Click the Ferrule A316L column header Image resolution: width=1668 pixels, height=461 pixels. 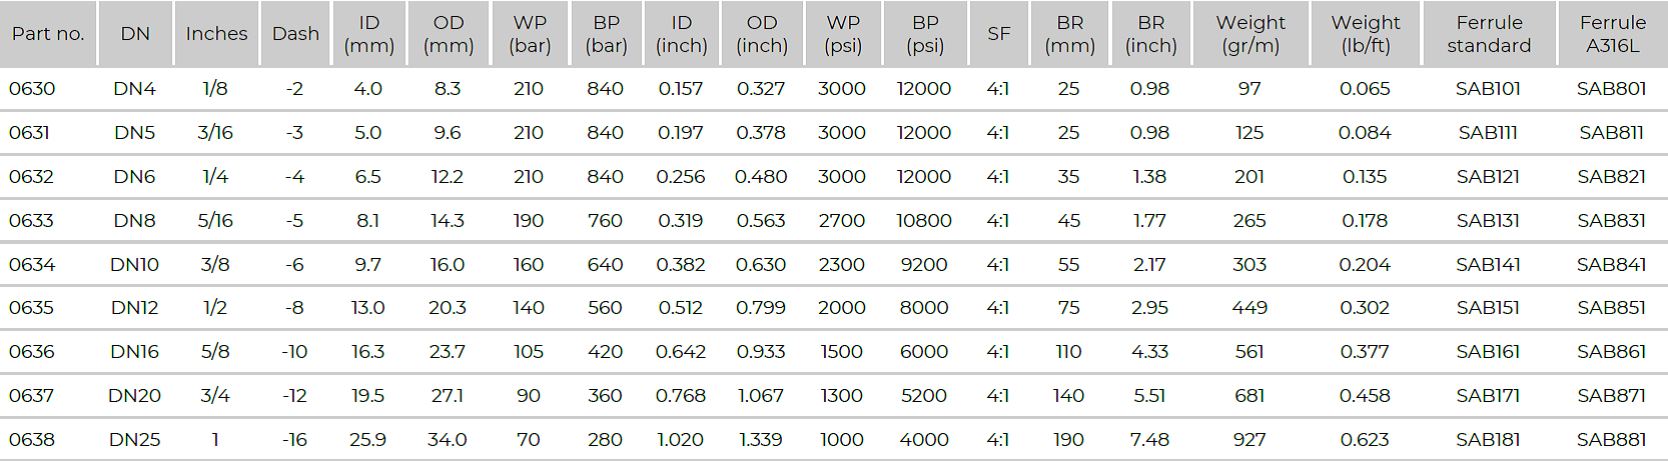click(1612, 34)
